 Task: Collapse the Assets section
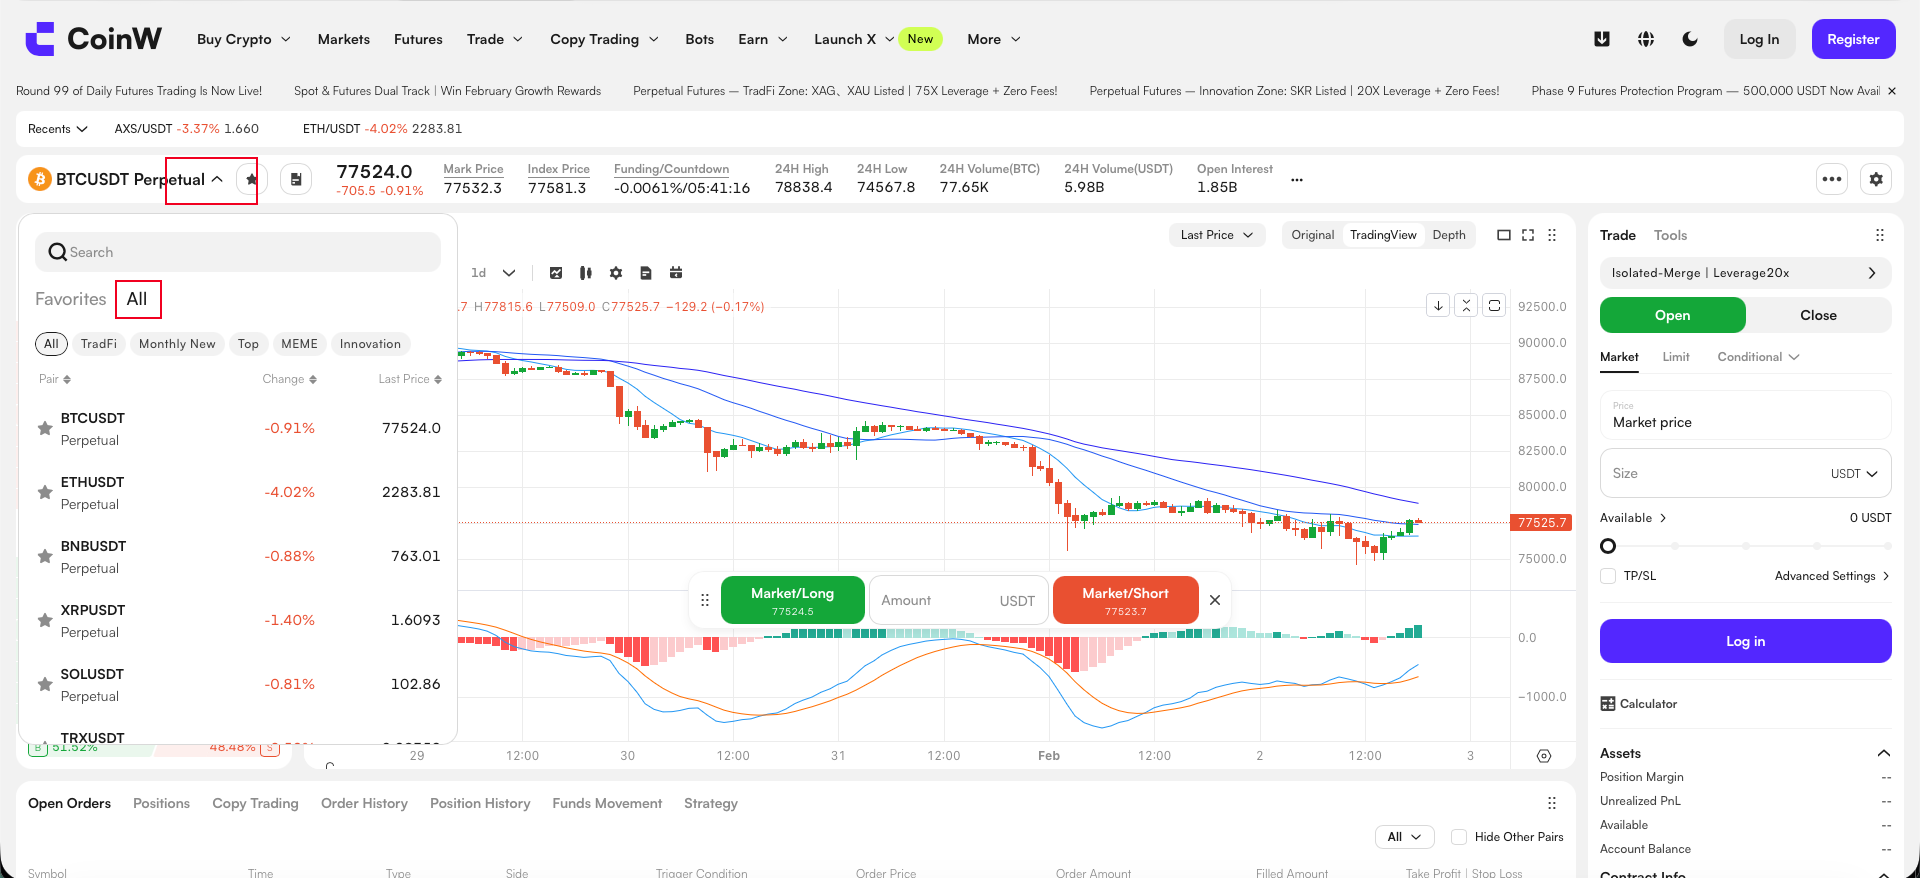tap(1884, 753)
